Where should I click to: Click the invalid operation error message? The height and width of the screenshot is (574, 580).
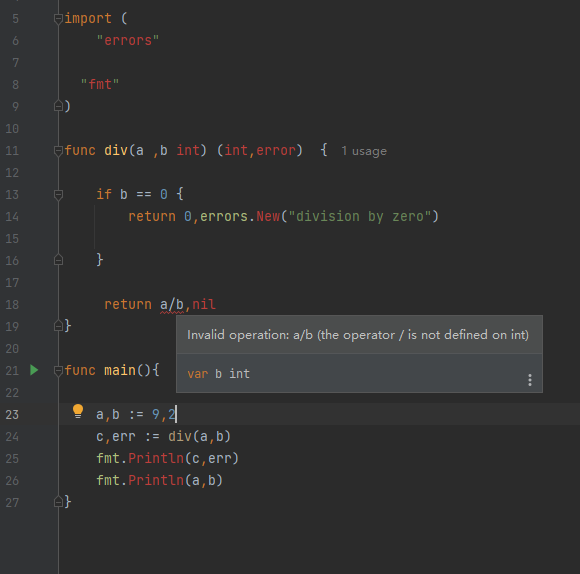click(358, 335)
